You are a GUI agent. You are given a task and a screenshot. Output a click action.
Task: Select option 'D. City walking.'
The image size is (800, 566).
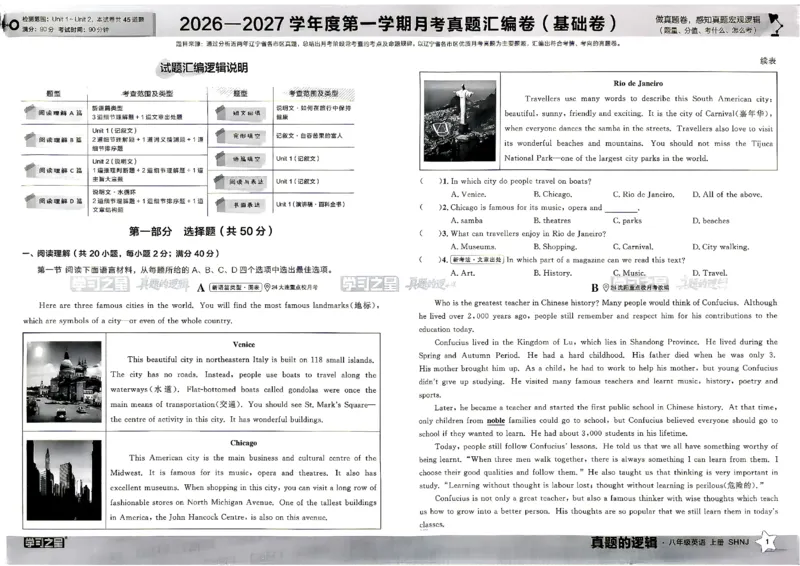720,247
